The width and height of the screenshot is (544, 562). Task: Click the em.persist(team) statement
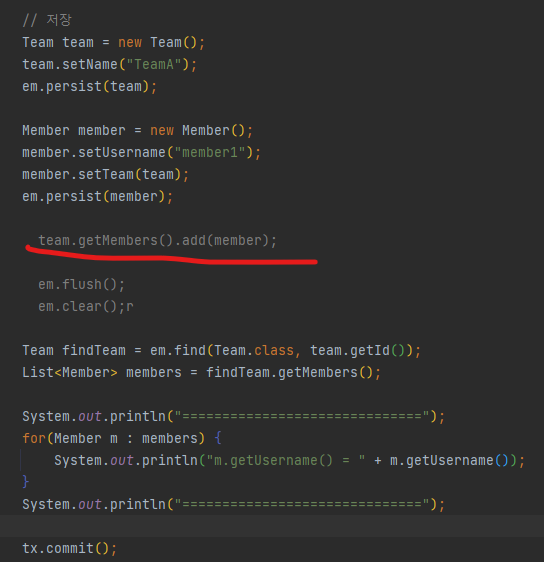pyautogui.click(x=90, y=86)
